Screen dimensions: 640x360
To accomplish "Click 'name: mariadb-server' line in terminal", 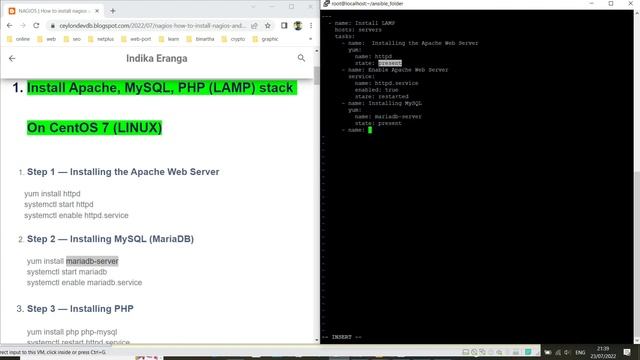I will tap(388, 117).
